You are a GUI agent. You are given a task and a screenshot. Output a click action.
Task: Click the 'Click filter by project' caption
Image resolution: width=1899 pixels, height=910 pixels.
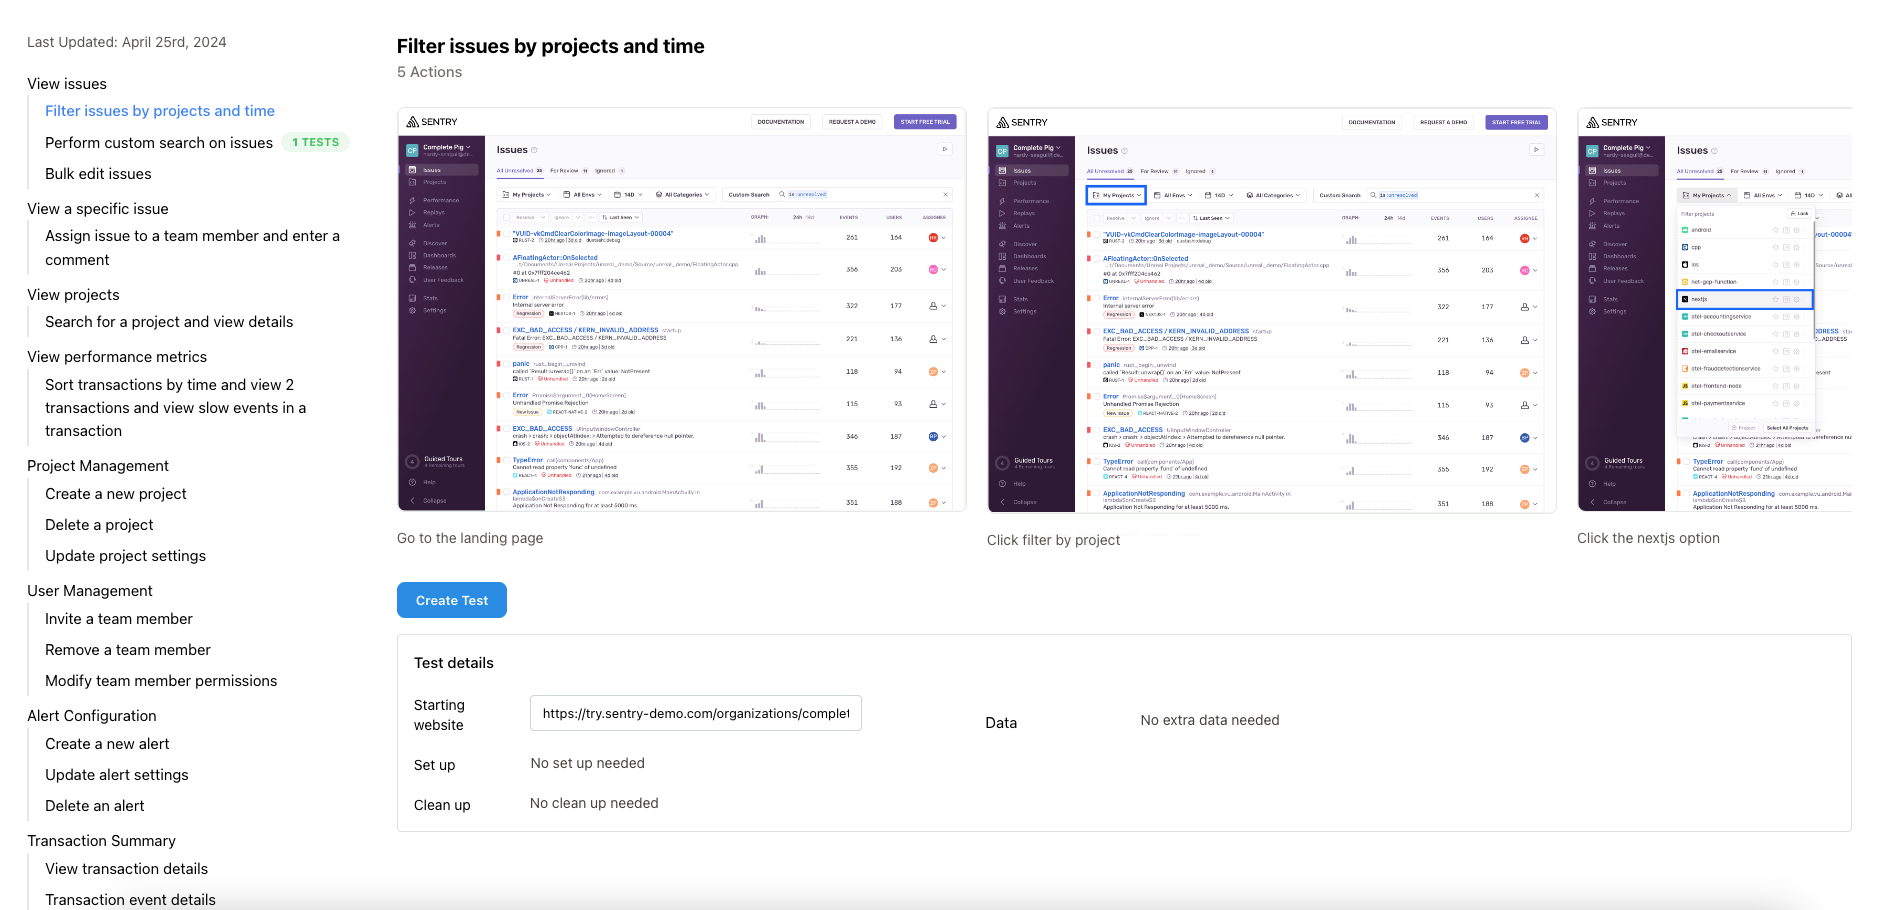click(x=1053, y=540)
